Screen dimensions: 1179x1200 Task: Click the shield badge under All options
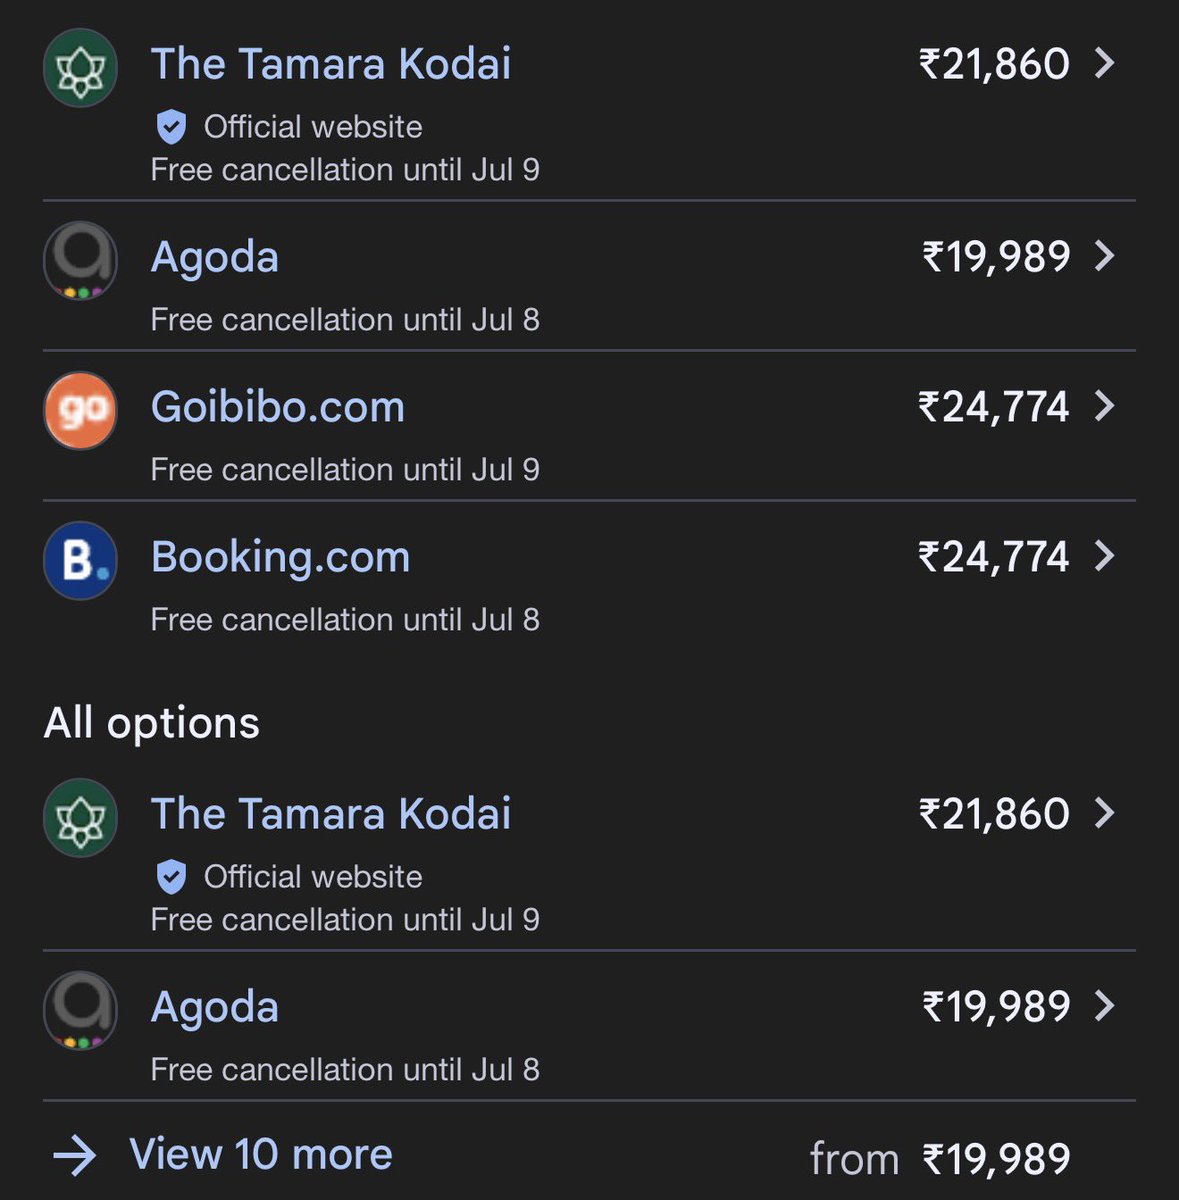(x=172, y=877)
